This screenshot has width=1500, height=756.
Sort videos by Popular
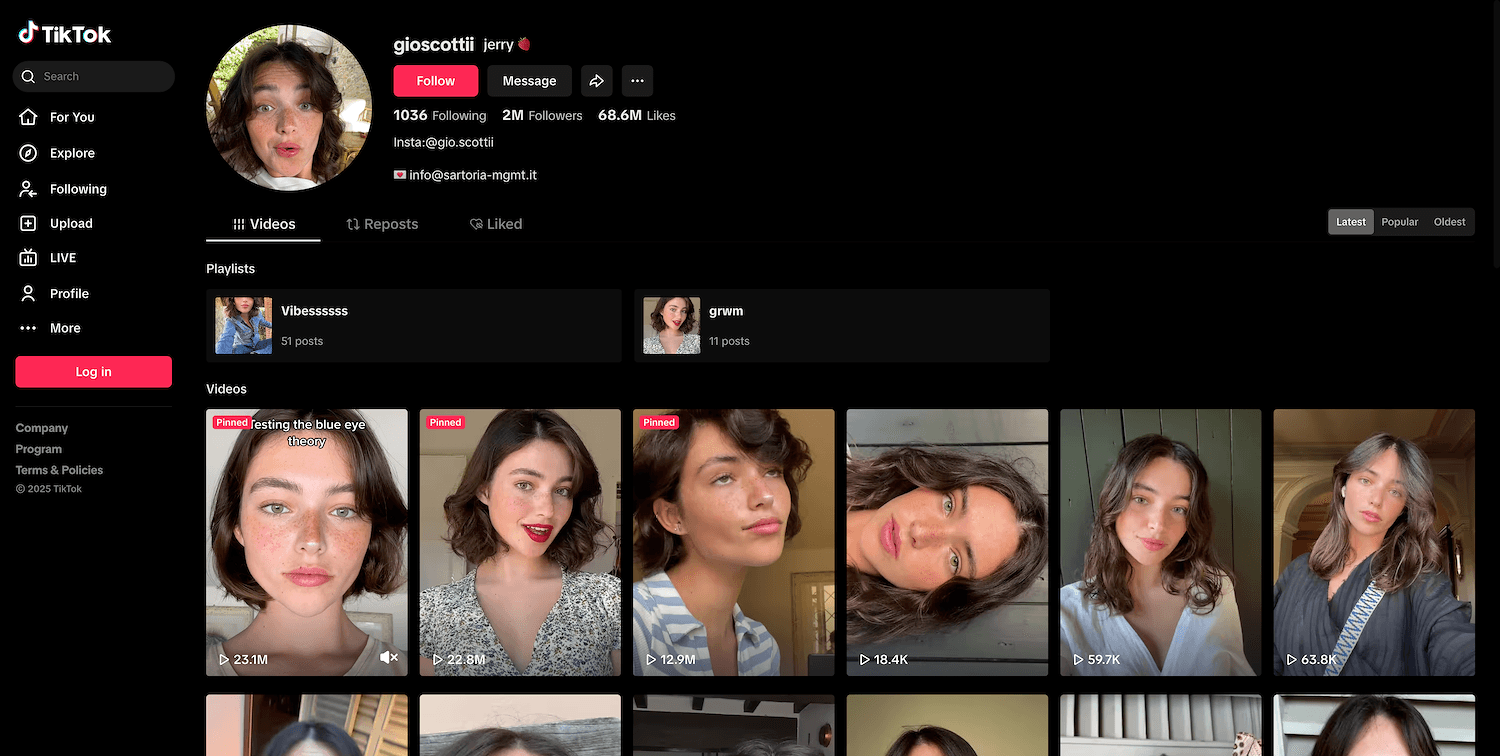pyautogui.click(x=1399, y=222)
